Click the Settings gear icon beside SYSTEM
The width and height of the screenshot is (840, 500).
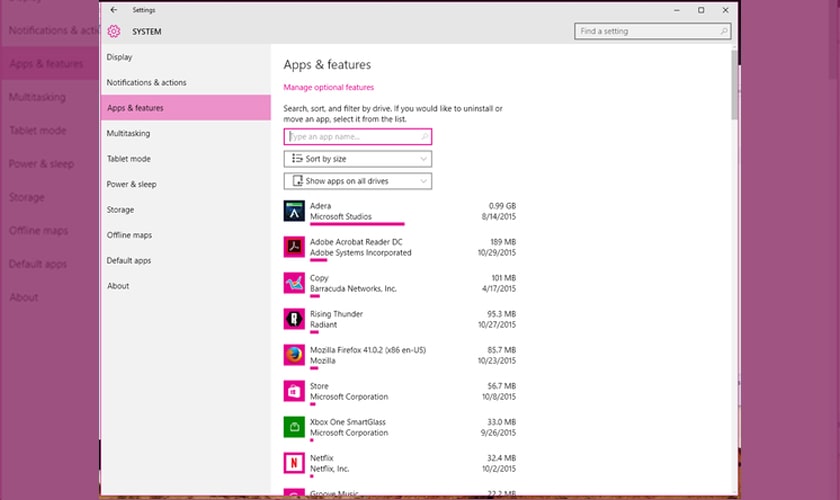pyautogui.click(x=114, y=32)
